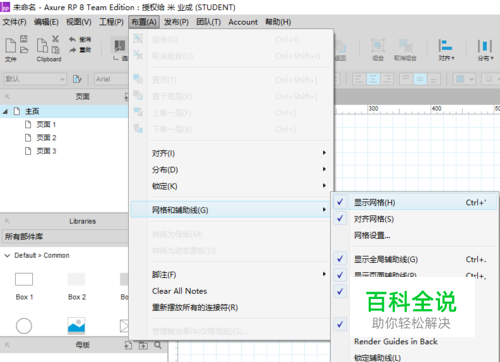Click align text left icon
Screen dimensions: 500x362
point(359,79)
